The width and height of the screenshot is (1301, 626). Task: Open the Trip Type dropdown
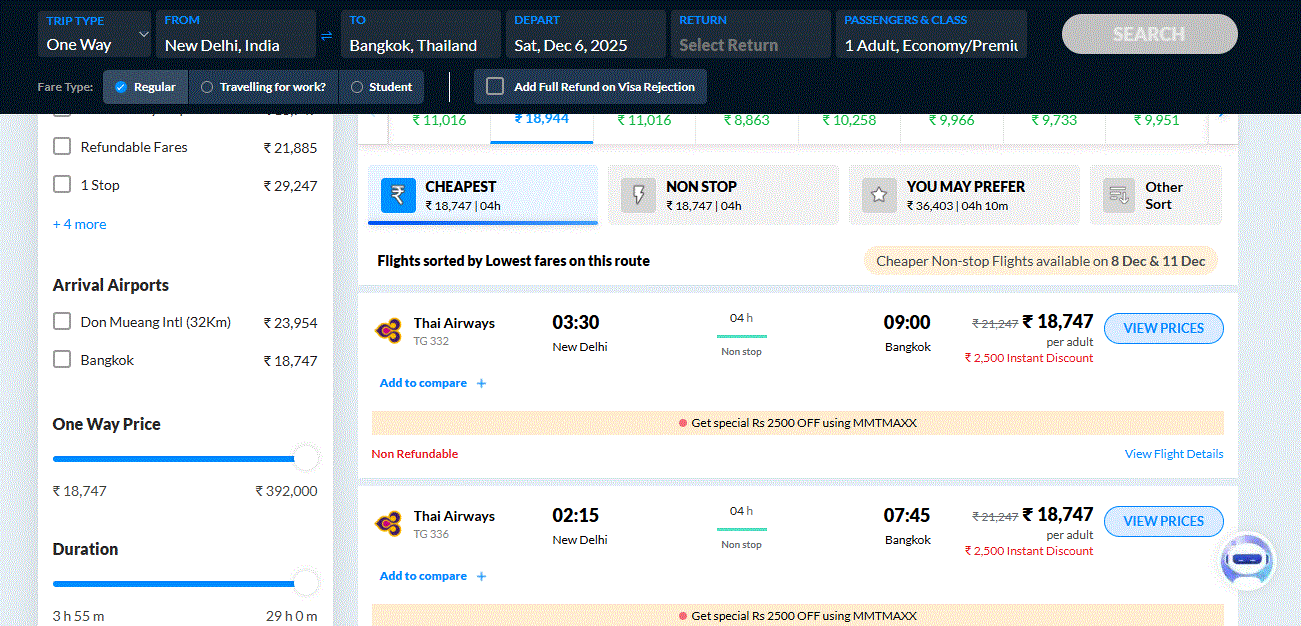pyautogui.click(x=94, y=35)
